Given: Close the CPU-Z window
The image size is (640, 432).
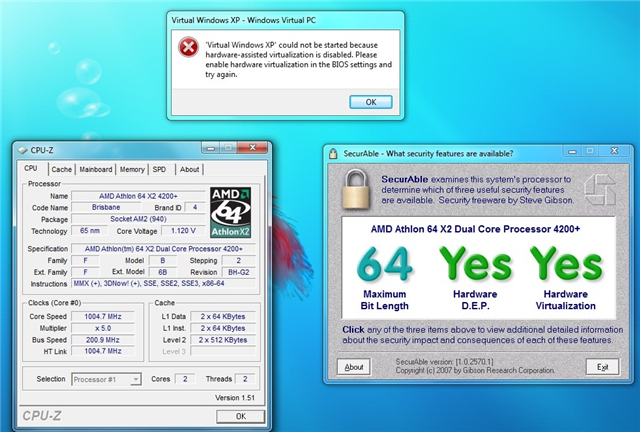Looking at the screenshot, I should (x=253, y=148).
